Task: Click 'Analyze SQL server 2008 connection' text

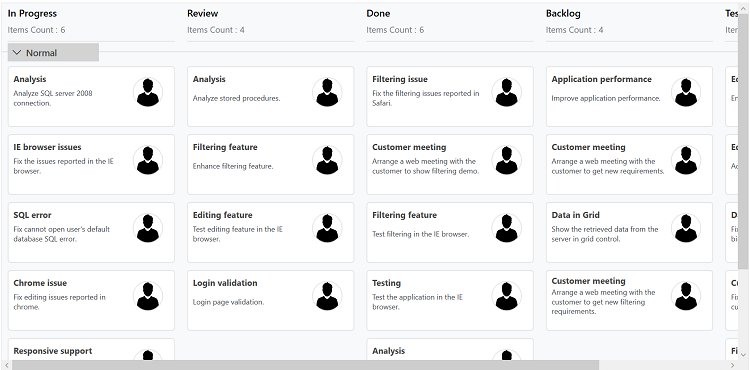Action: [x=53, y=98]
